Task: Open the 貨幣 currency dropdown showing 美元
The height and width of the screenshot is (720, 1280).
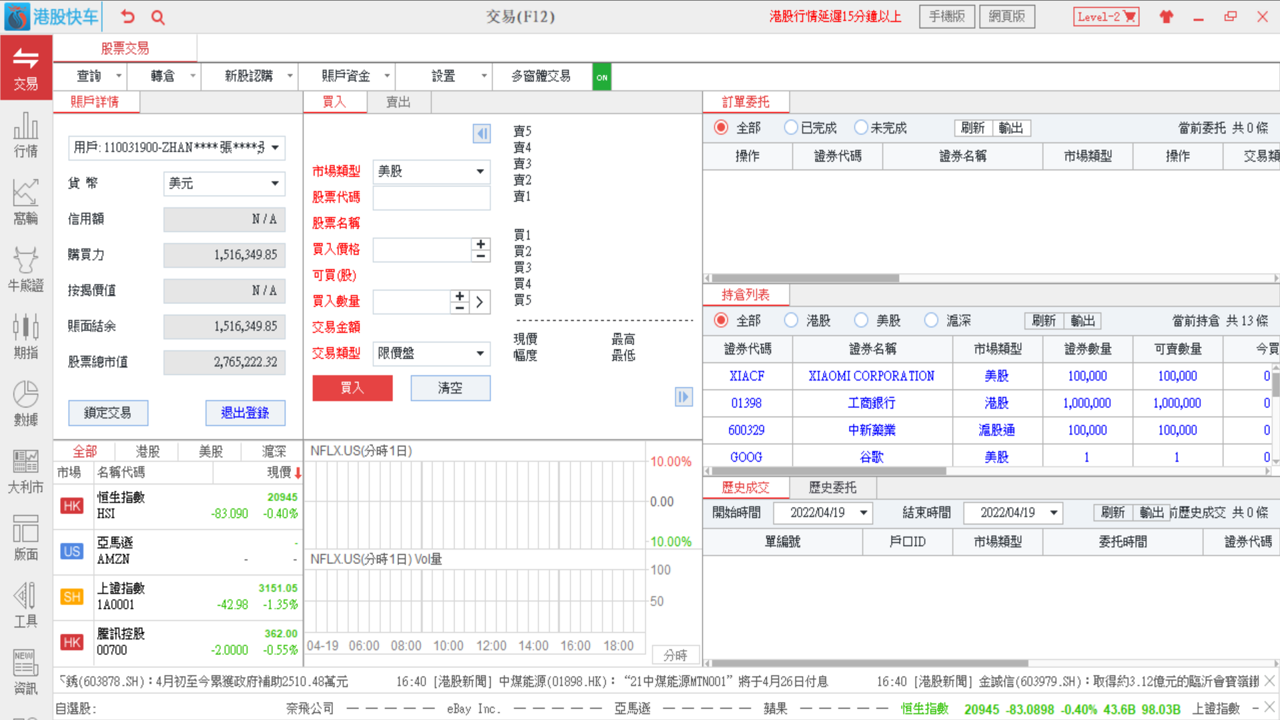Action: 224,183
